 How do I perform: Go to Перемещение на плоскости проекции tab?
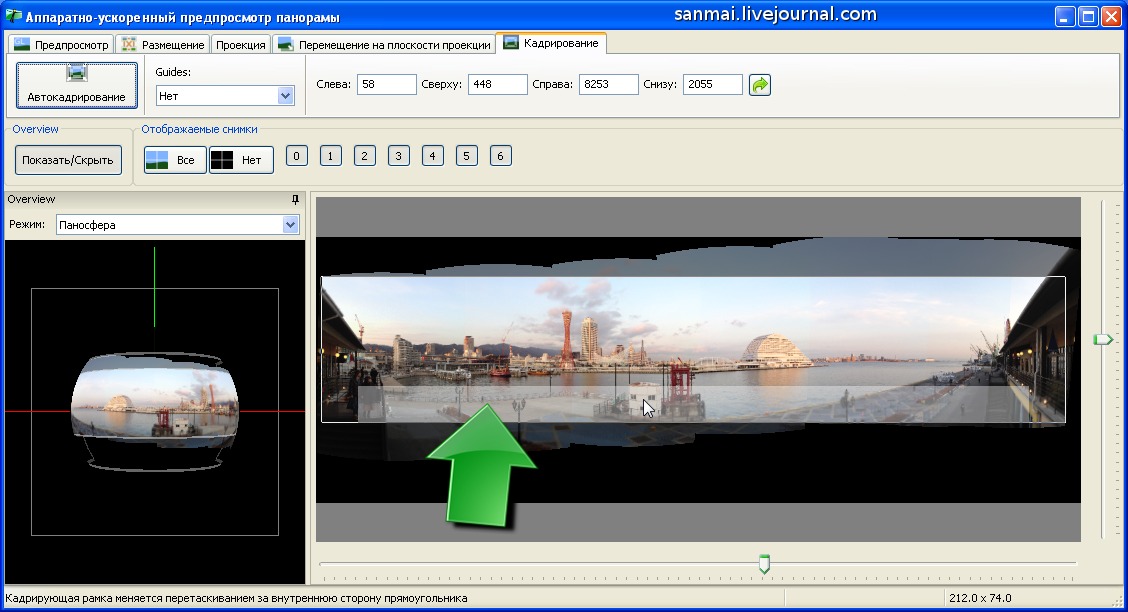pyautogui.click(x=385, y=45)
